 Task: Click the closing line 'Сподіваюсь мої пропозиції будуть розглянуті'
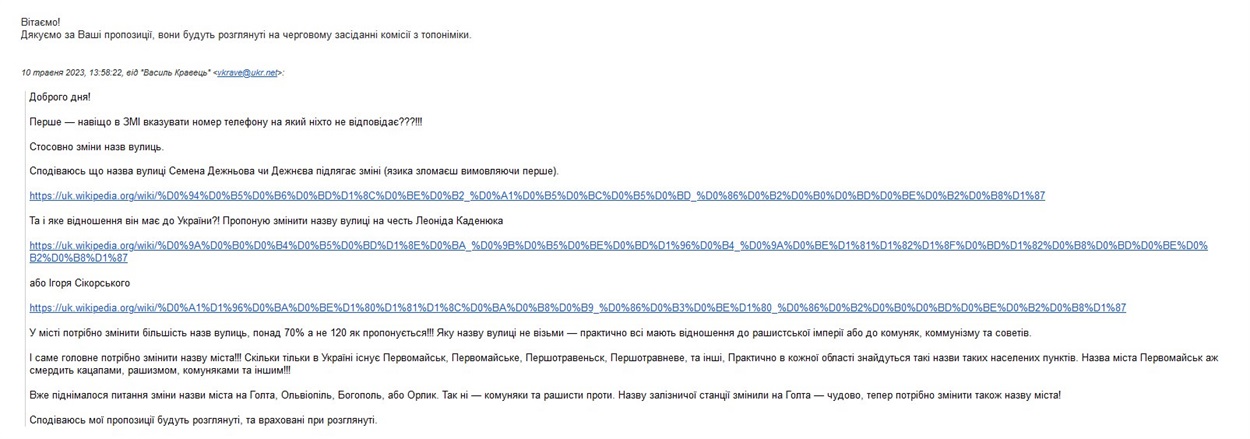[204, 420]
